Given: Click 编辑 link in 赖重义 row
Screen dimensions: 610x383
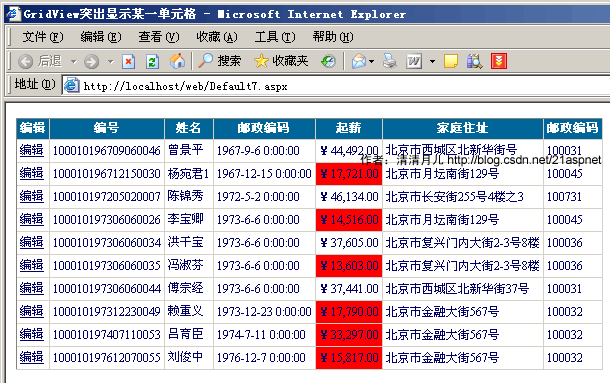Looking at the screenshot, I should [32, 311].
